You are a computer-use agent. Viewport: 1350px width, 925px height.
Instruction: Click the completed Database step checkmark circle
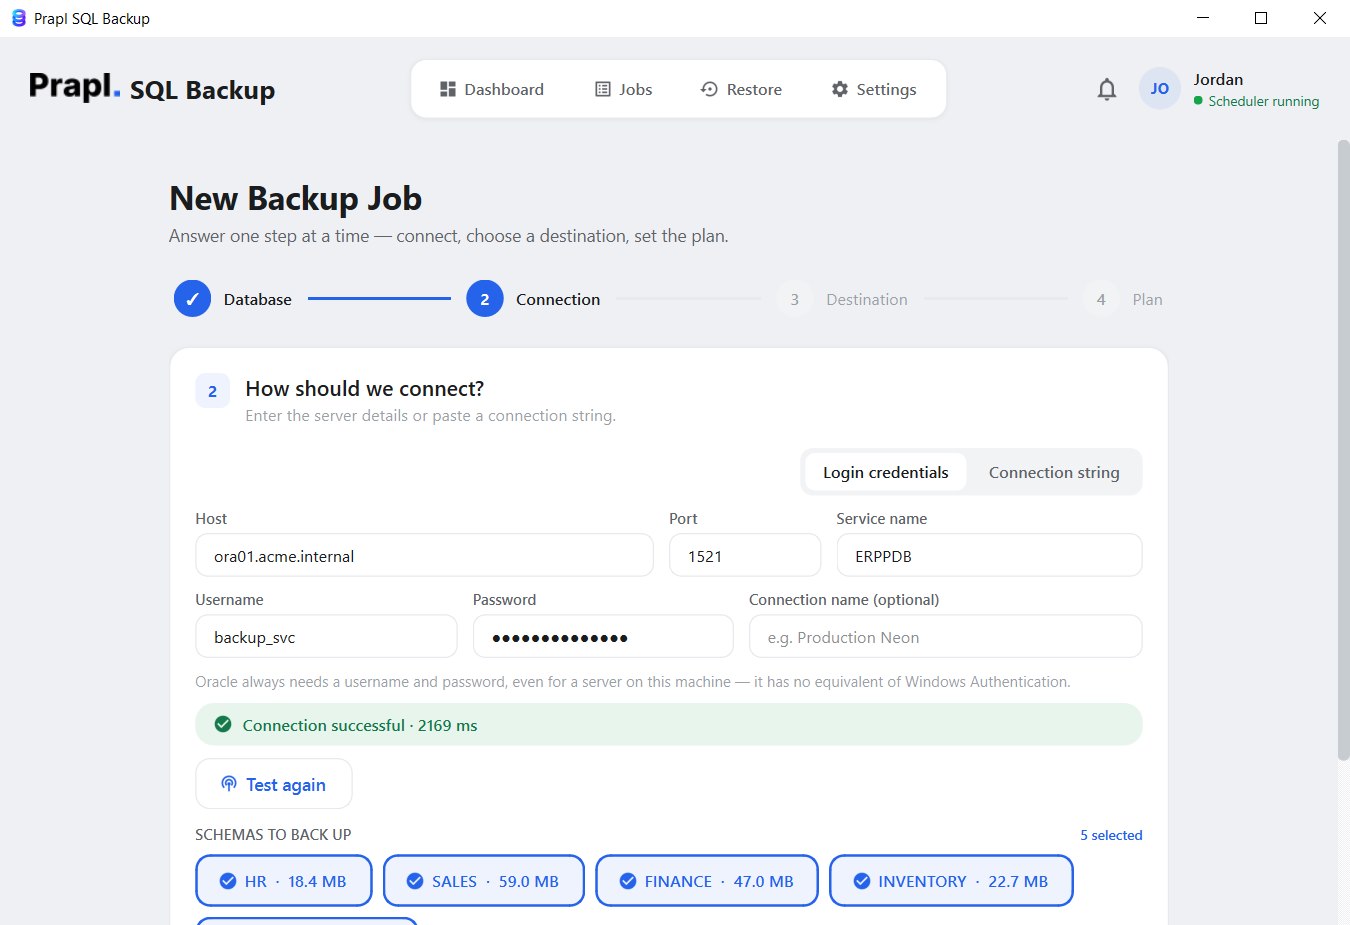point(192,299)
